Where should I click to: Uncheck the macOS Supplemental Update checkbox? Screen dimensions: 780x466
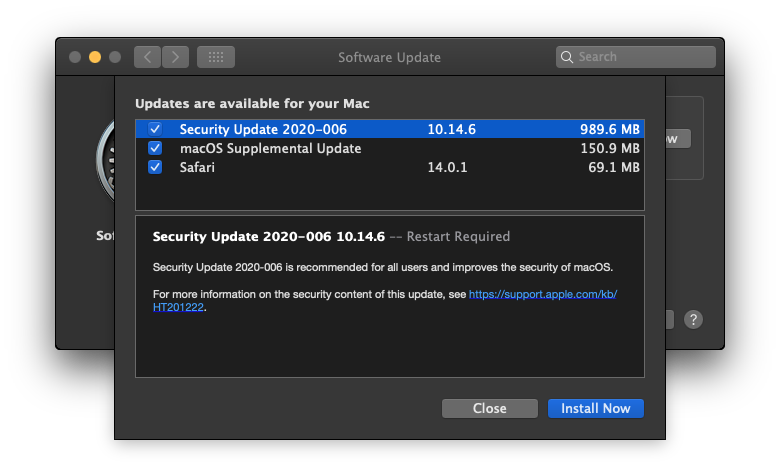pos(155,148)
